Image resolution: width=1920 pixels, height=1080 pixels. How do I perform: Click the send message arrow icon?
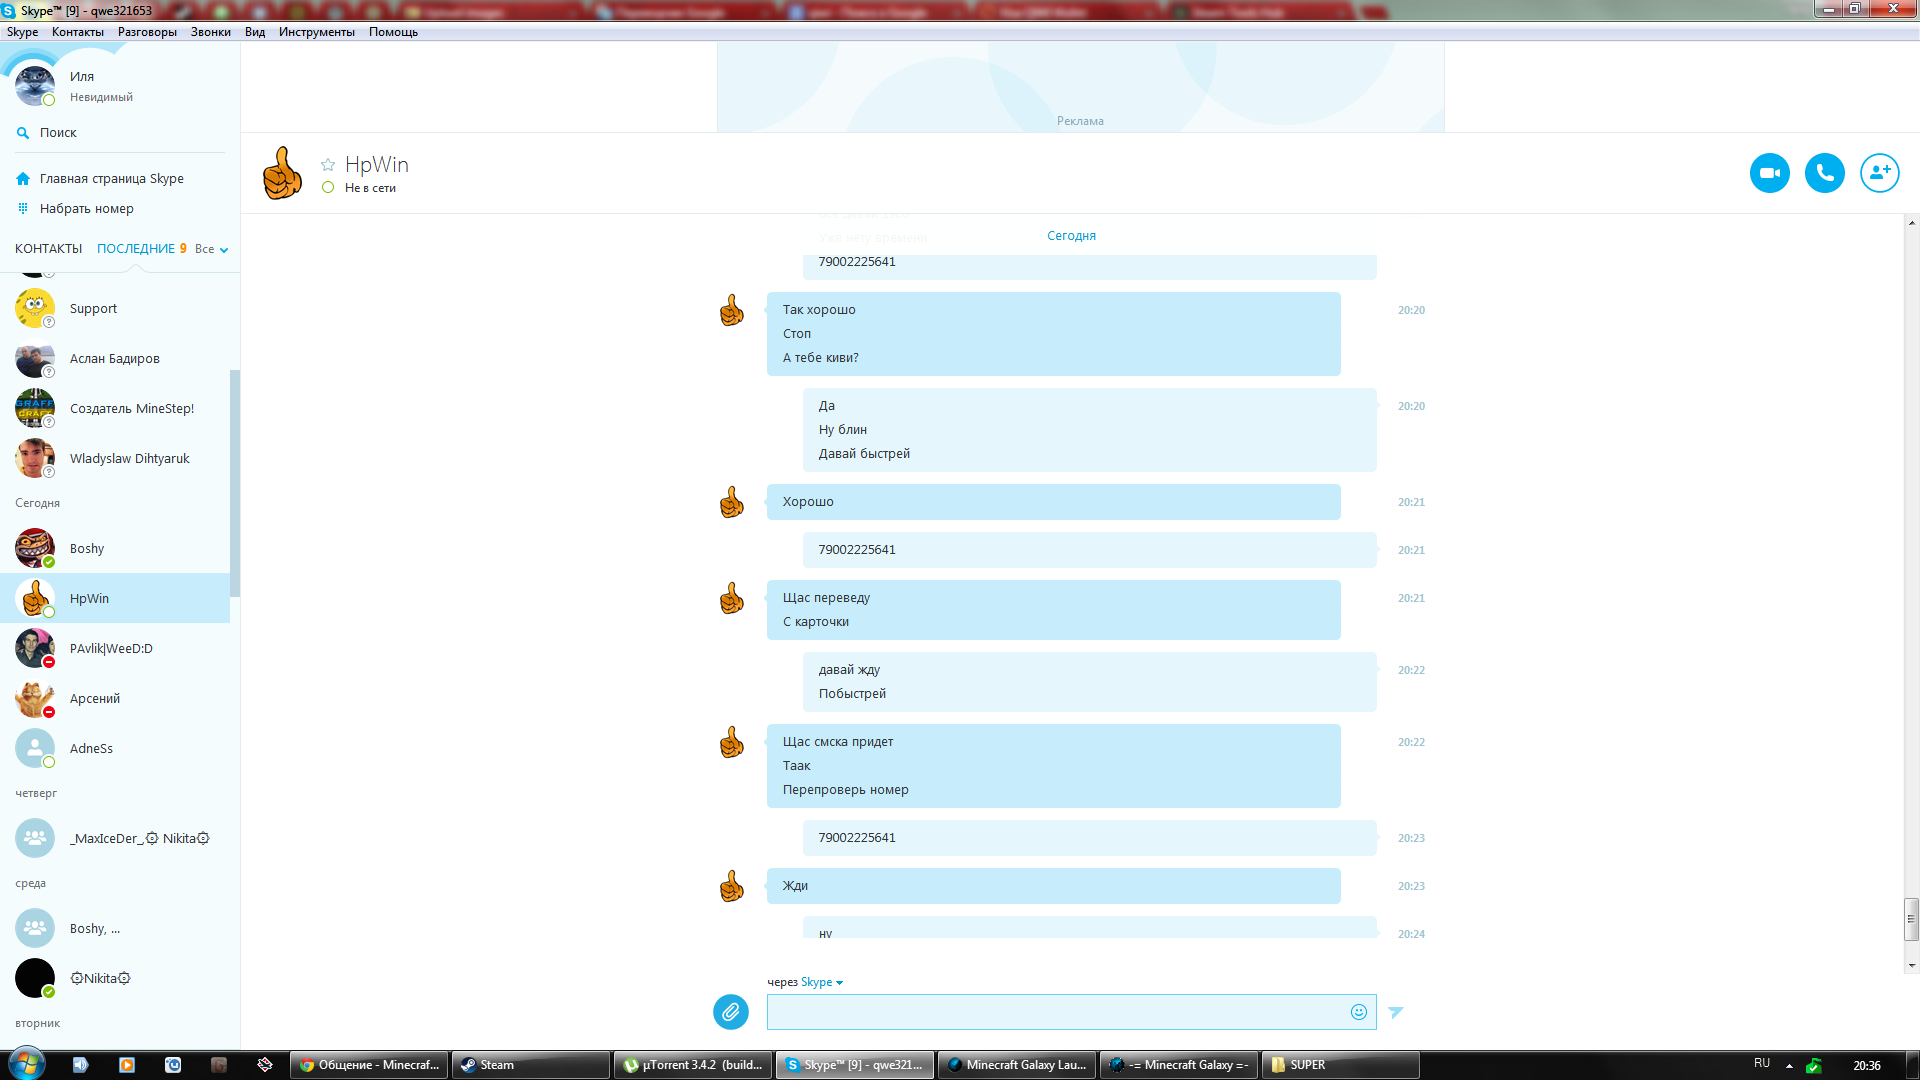[1396, 1012]
